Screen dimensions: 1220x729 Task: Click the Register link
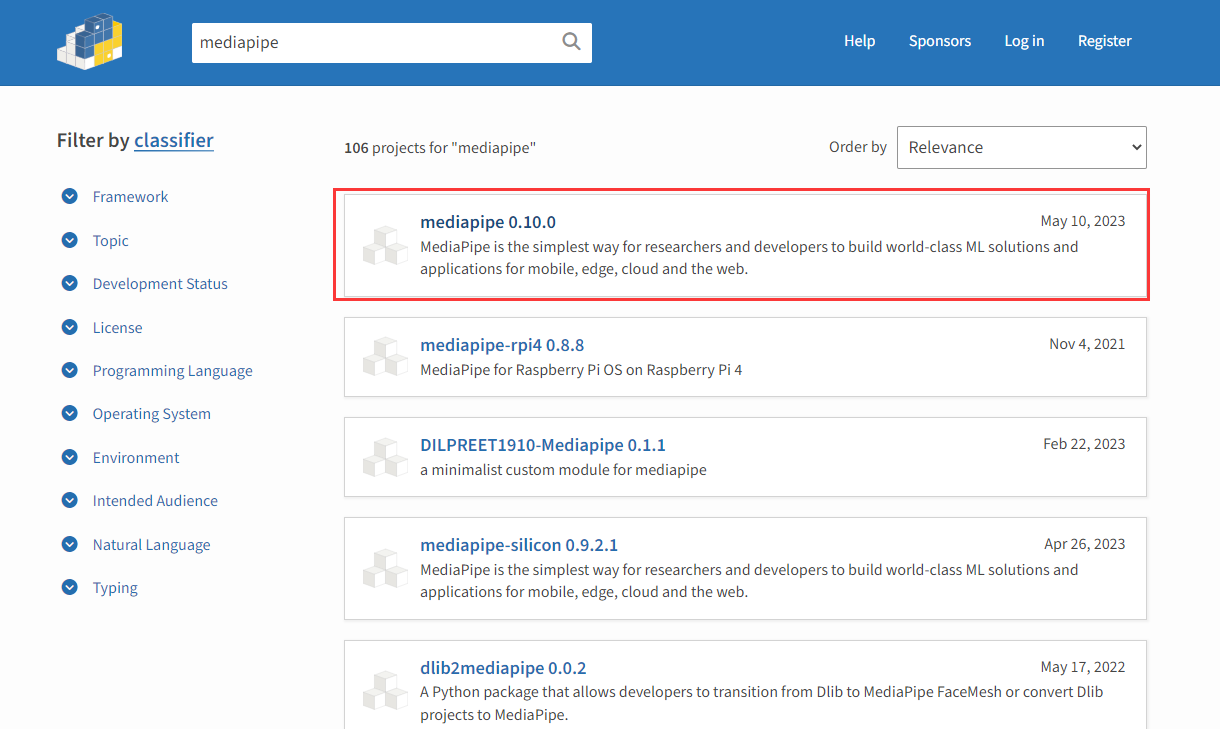[x=1104, y=41]
